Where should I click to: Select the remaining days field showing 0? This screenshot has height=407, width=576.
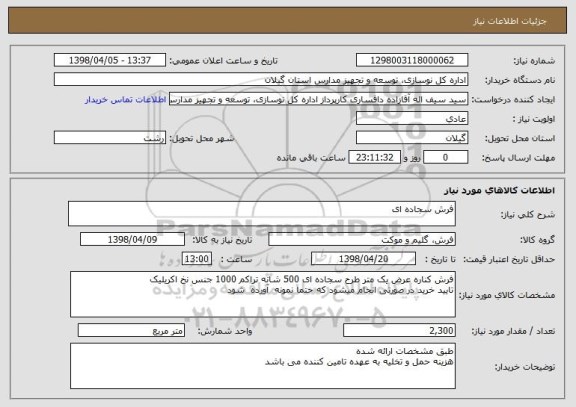(446, 158)
